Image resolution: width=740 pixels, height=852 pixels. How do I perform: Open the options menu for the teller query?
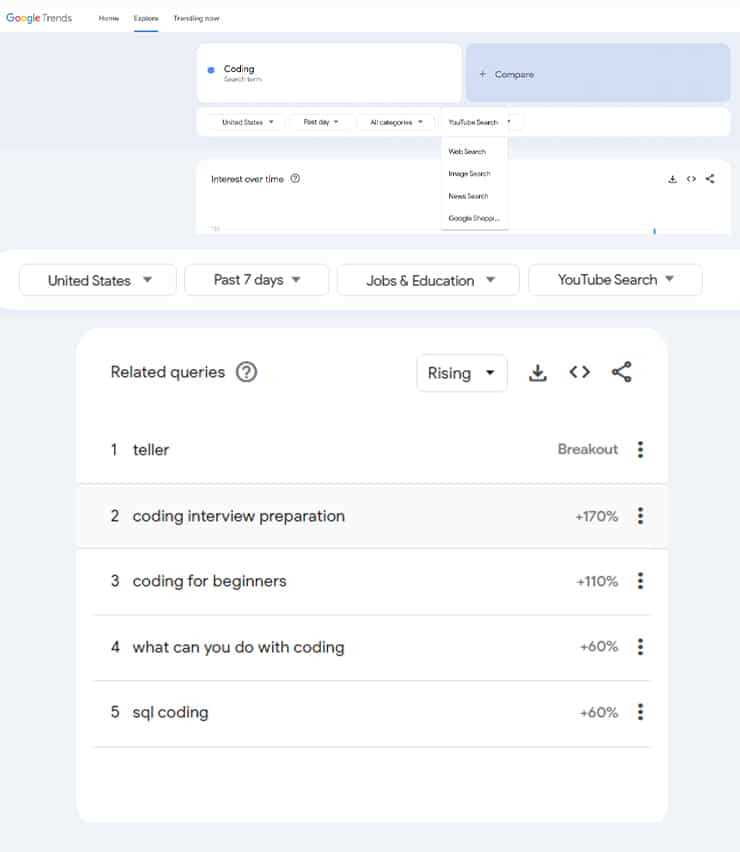(640, 449)
